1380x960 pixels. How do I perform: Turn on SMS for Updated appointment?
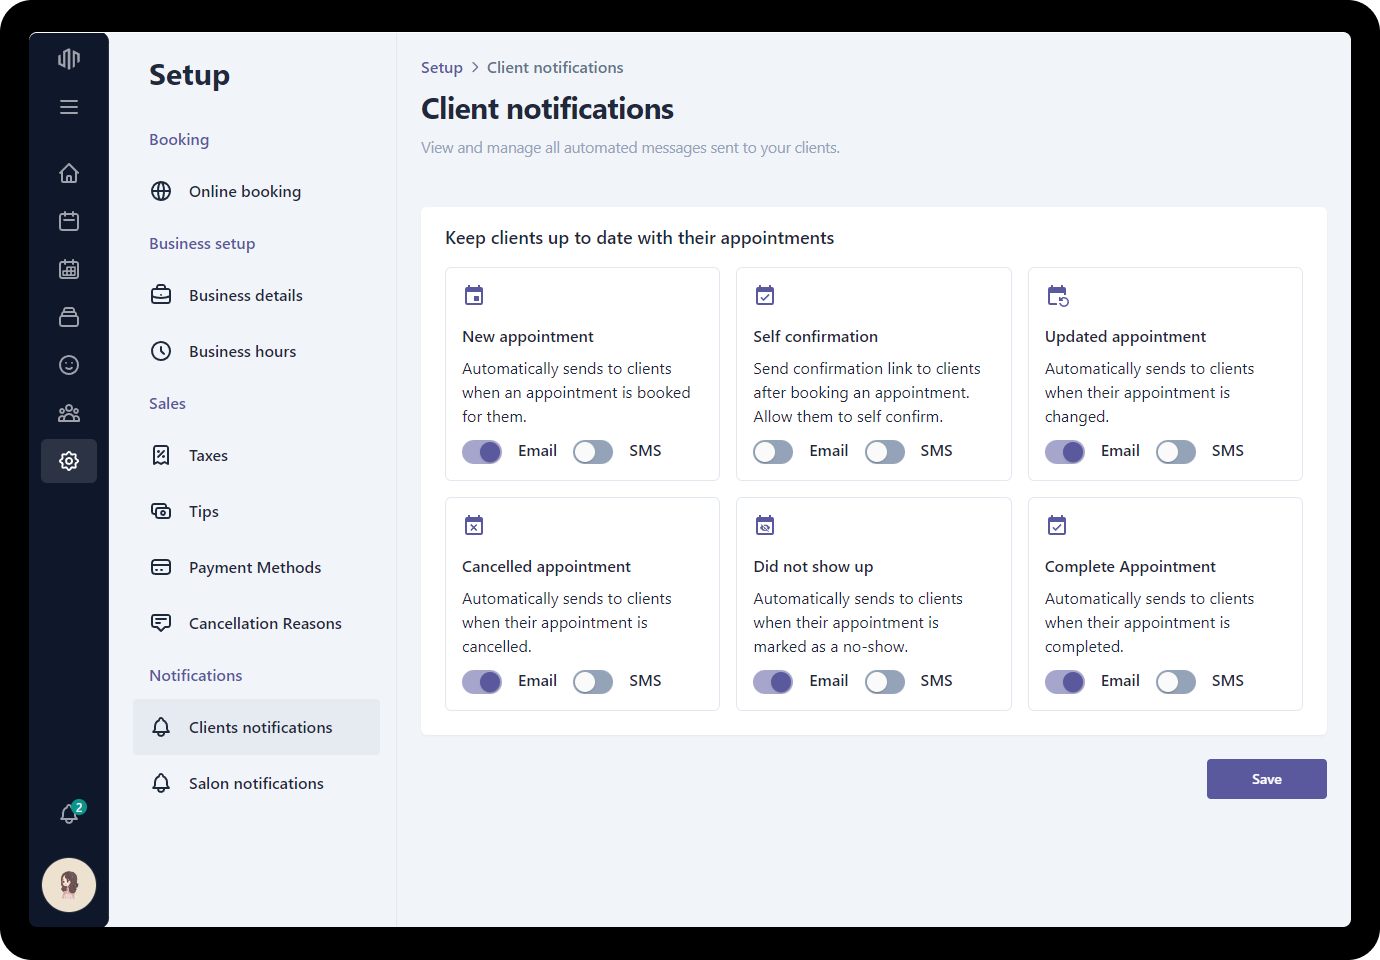(1176, 452)
